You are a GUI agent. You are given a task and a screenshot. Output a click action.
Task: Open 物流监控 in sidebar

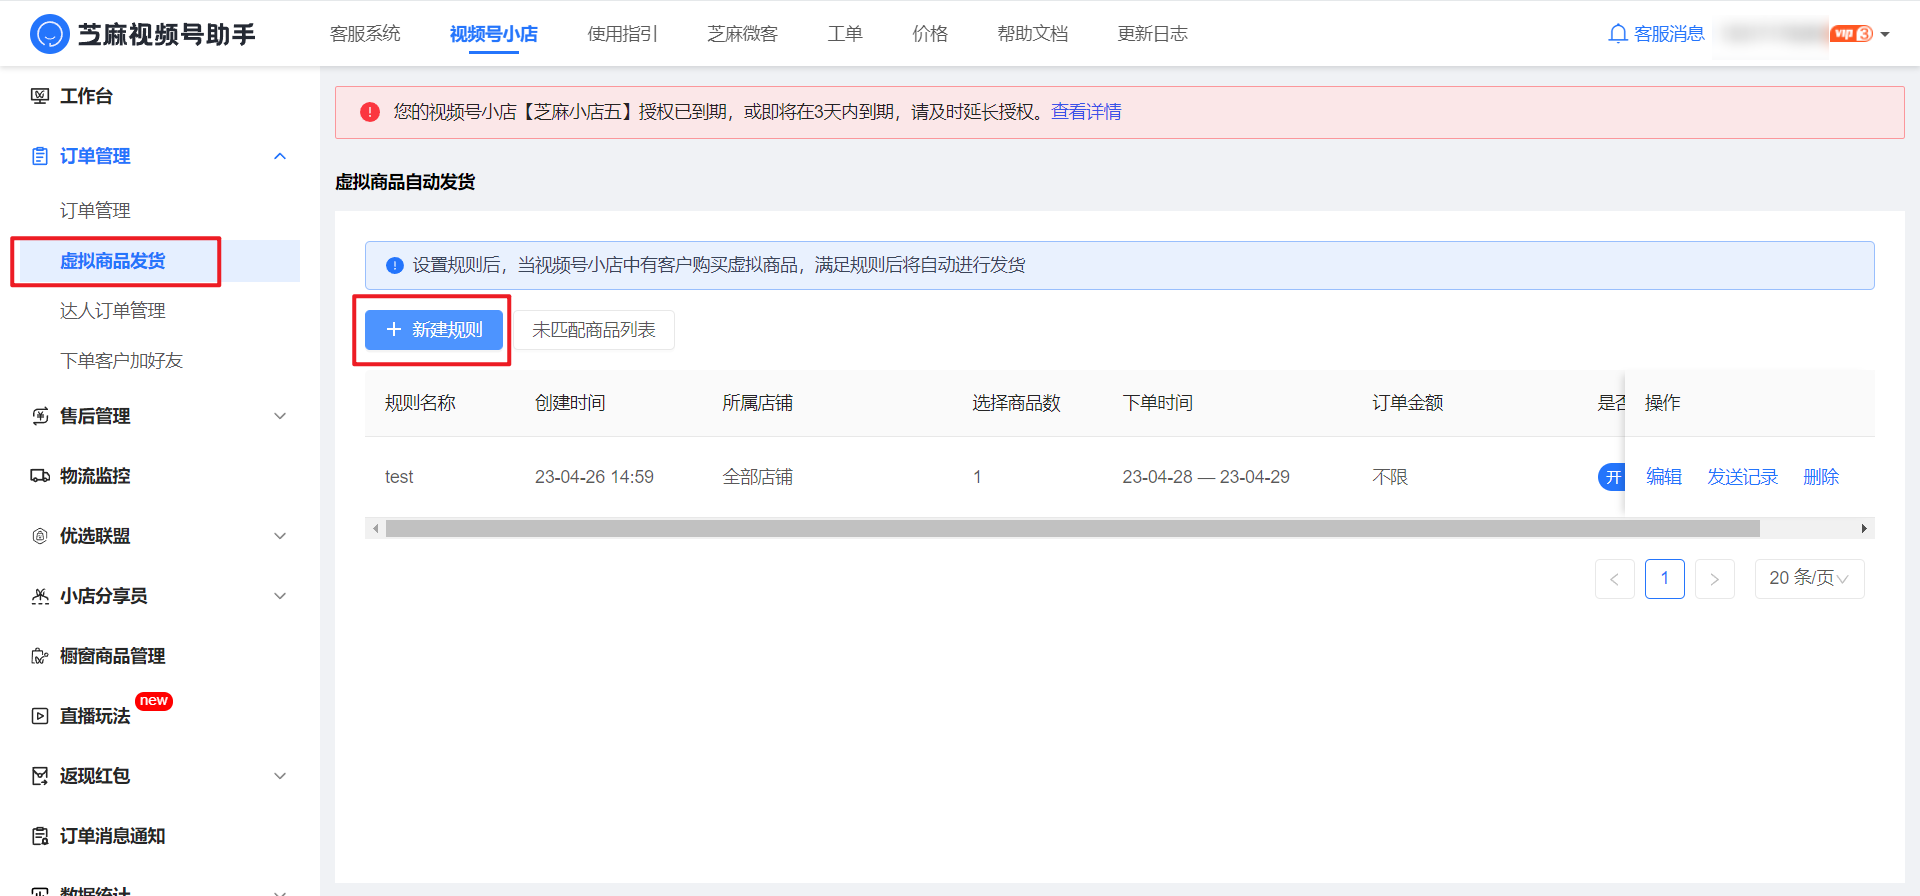click(x=95, y=476)
